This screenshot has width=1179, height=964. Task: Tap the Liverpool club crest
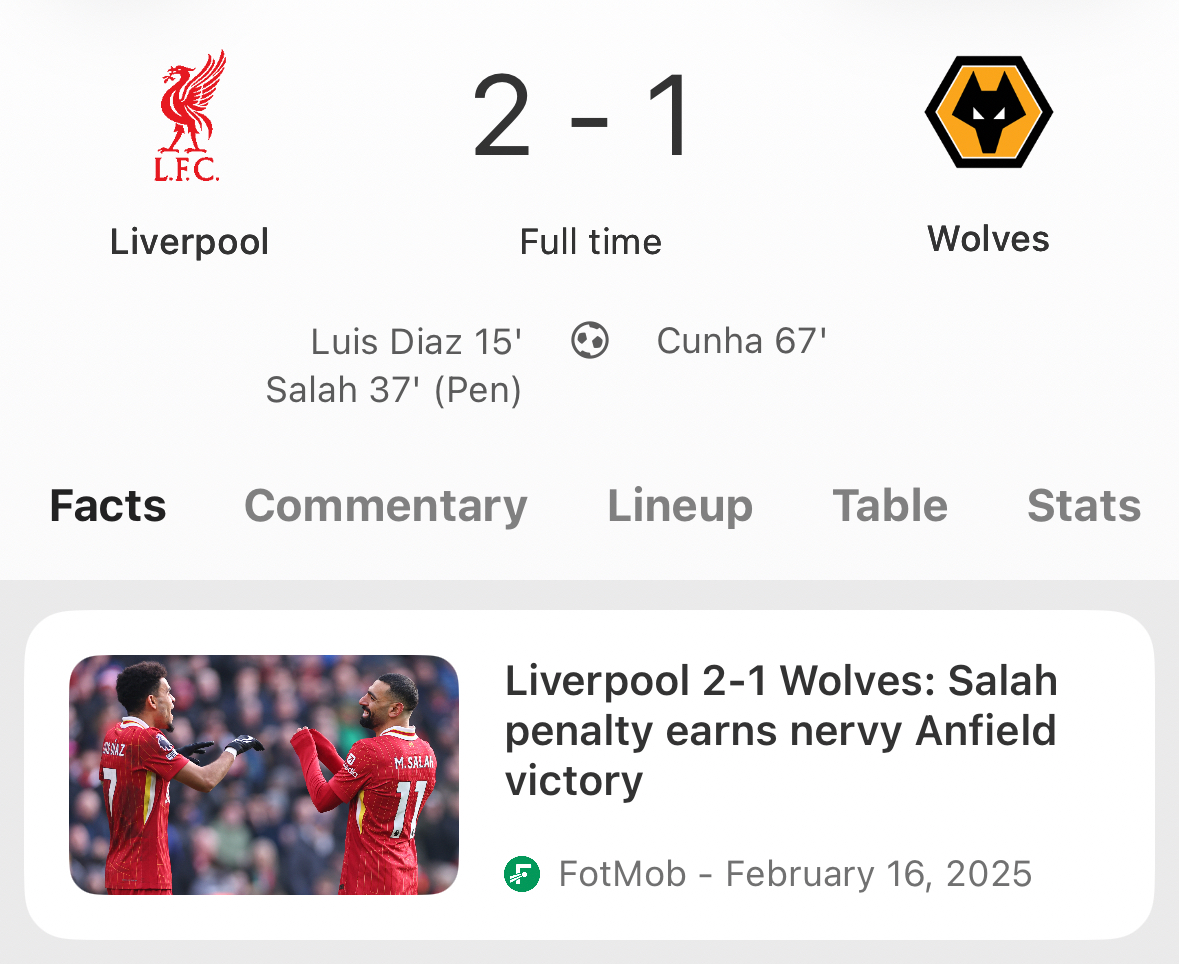pos(189,116)
